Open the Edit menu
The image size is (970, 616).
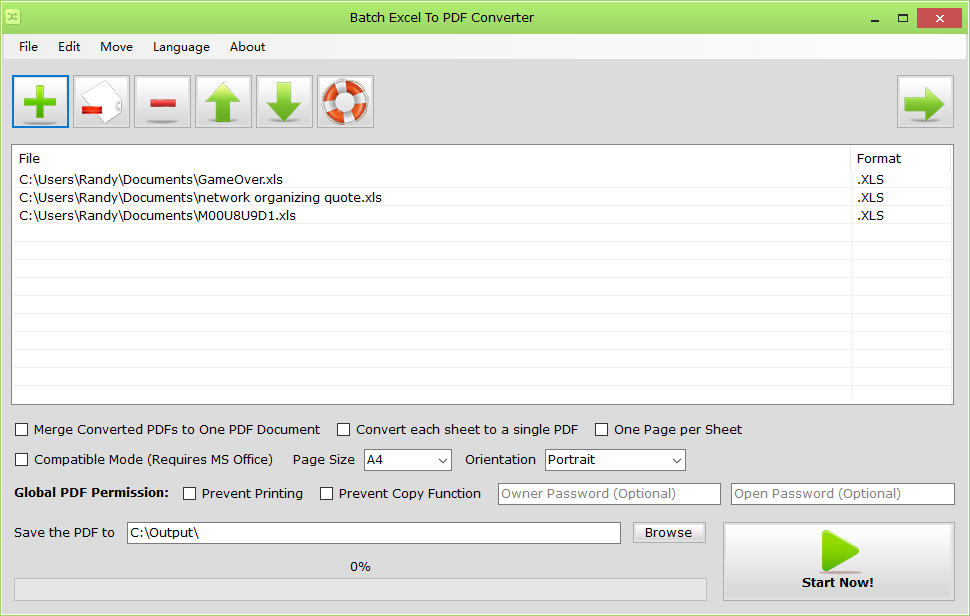pos(69,46)
